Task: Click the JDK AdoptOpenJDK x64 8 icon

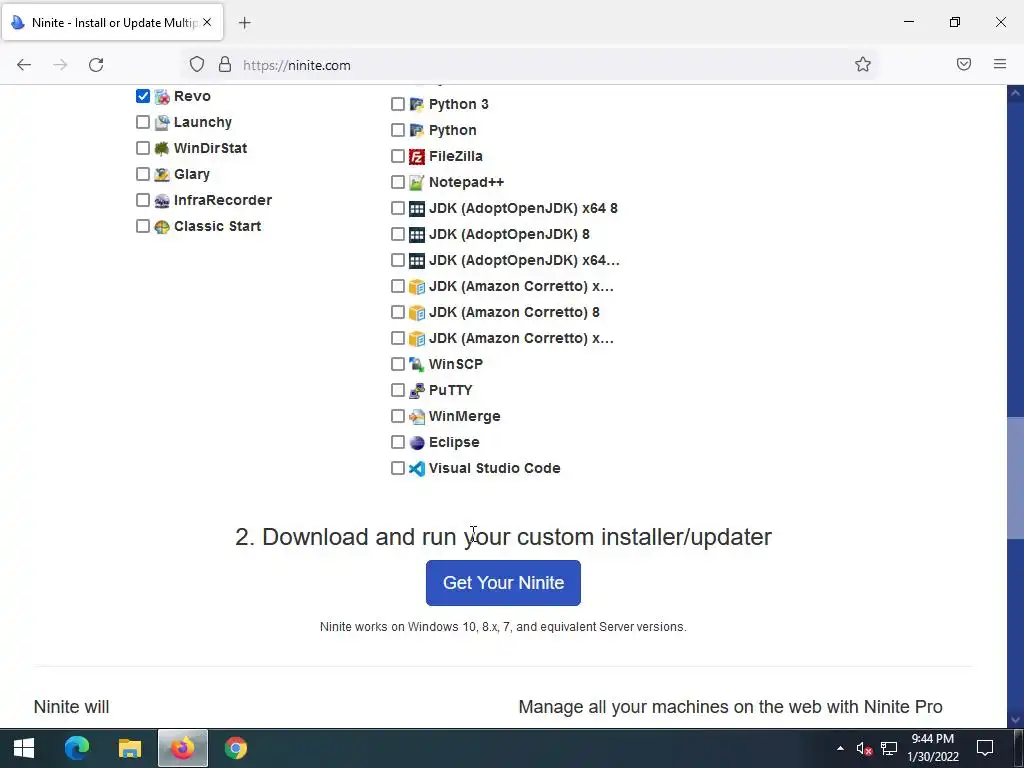Action: pyautogui.click(x=417, y=208)
